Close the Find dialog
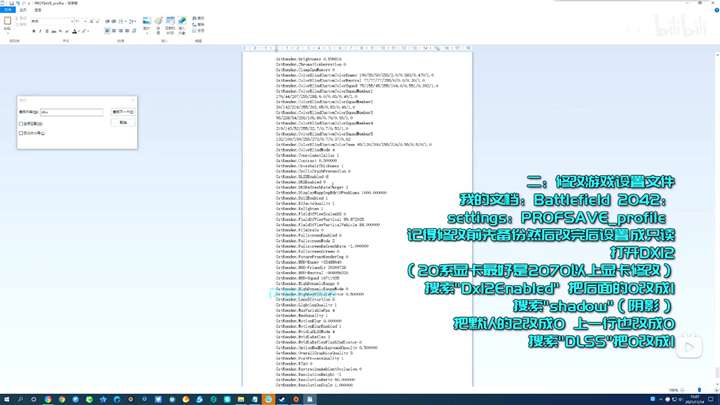The image size is (720, 405). click(133, 100)
